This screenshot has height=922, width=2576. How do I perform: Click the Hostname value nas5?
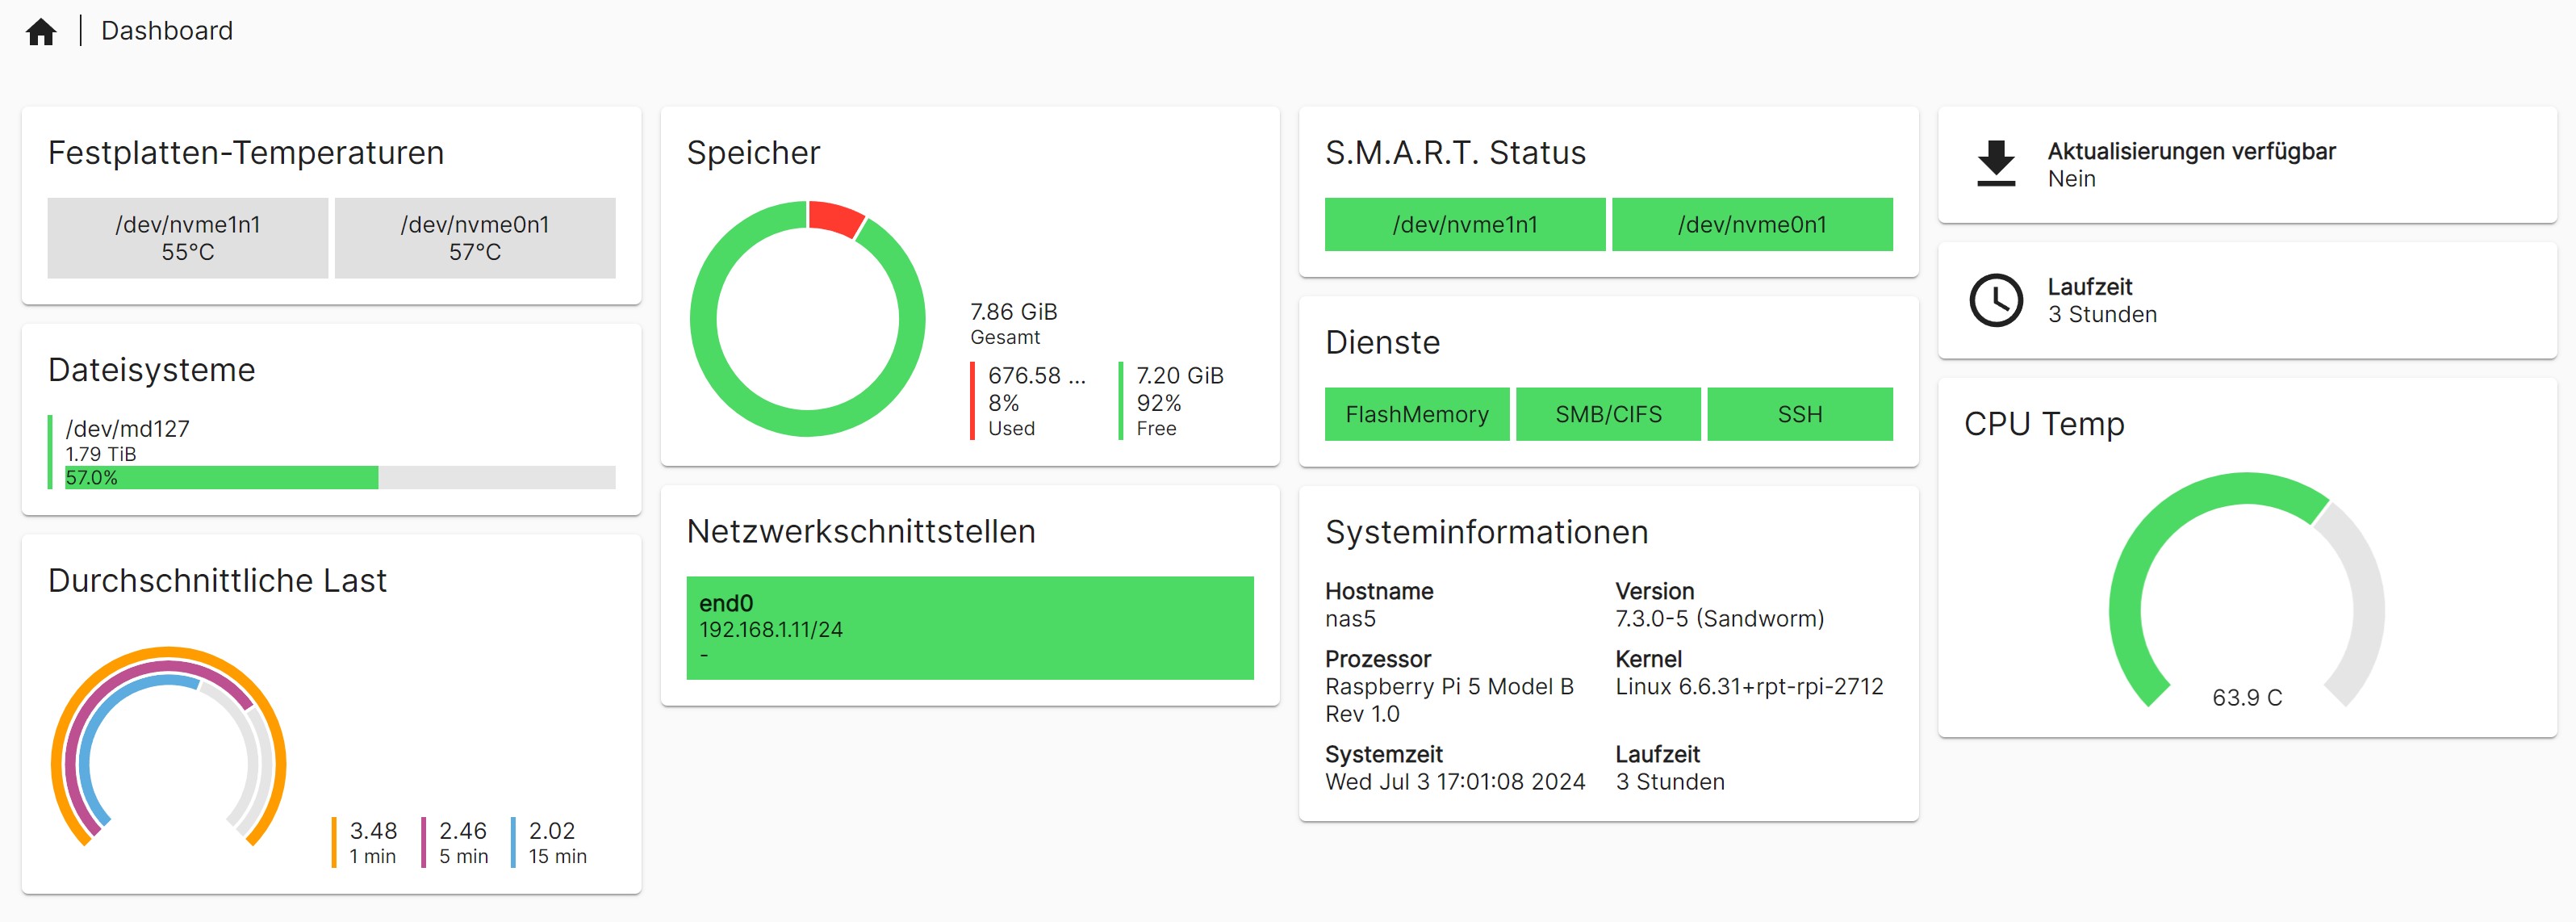click(1350, 619)
